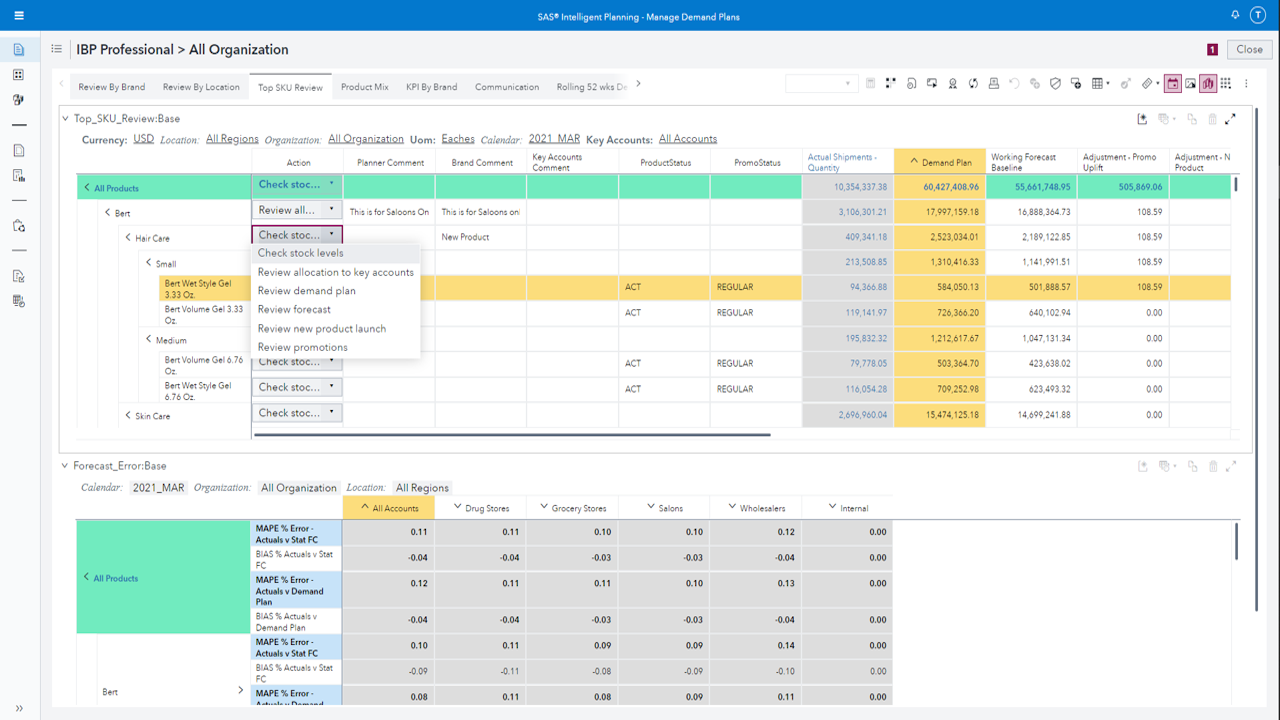This screenshot has height=720, width=1280.
Task: Click the list view icon beside breadcrumb
Action: pos(57,49)
